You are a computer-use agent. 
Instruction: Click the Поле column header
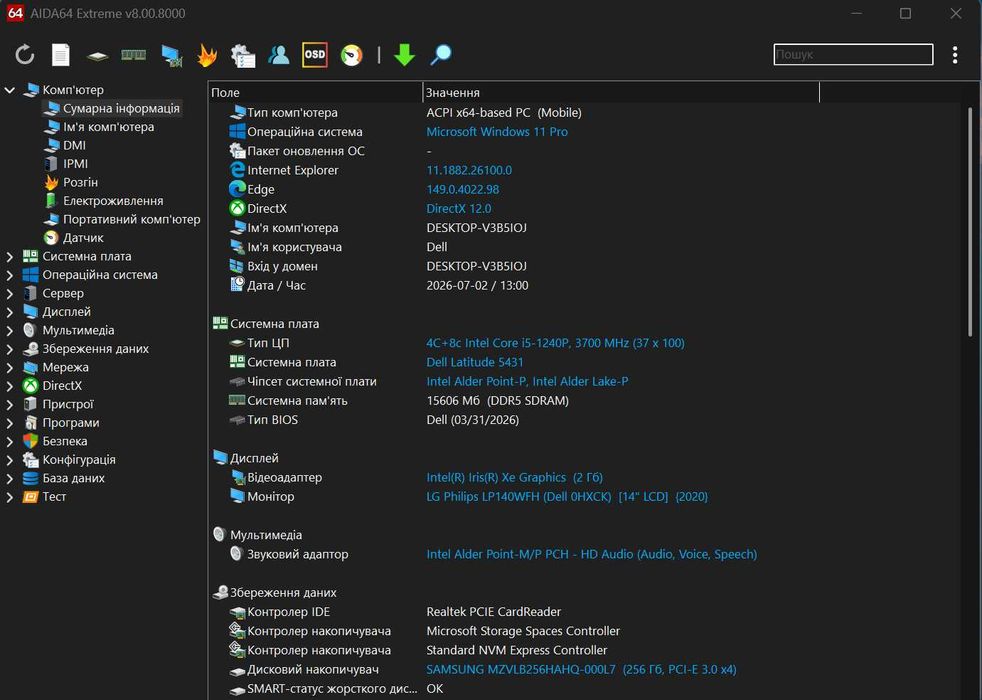315,93
